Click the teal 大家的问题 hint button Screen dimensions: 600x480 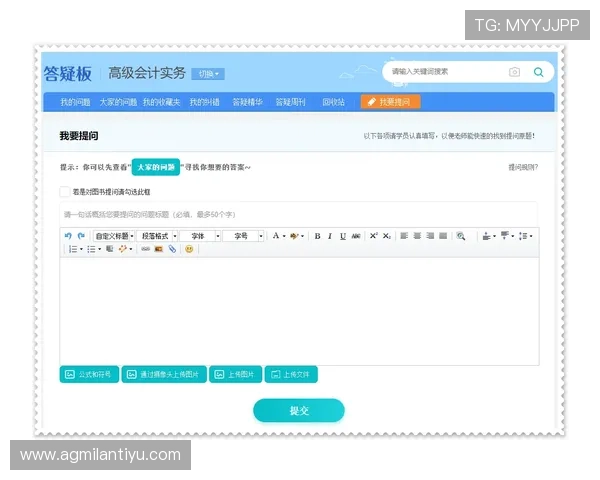pos(156,167)
